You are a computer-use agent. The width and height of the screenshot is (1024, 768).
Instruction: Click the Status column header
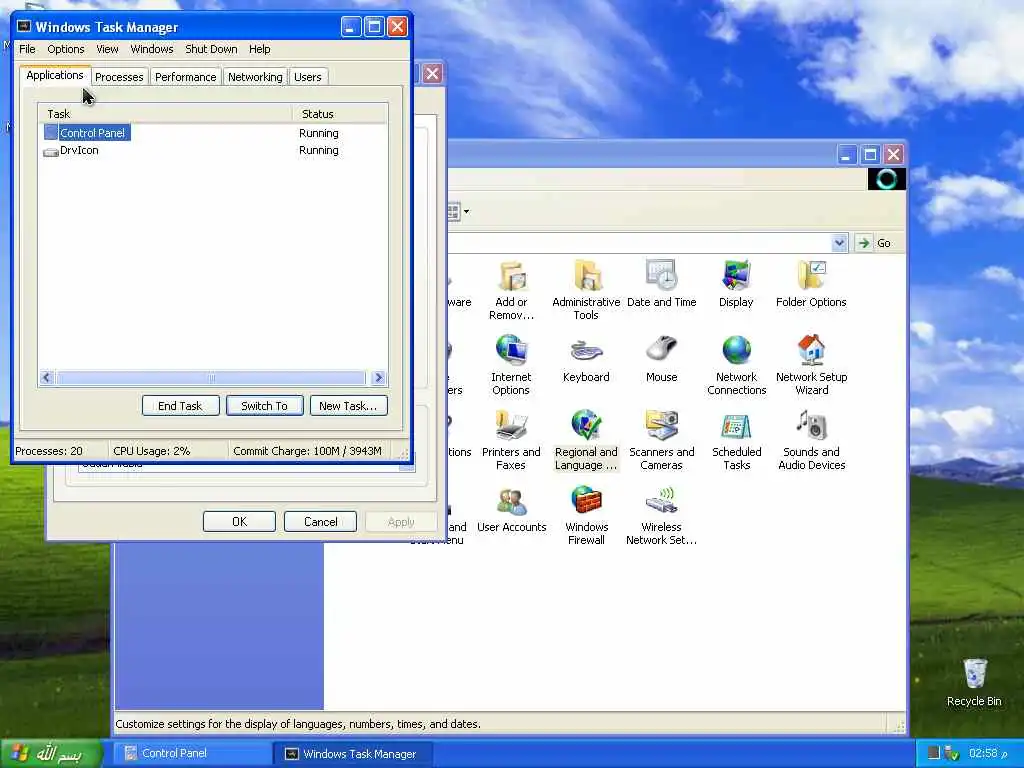[340, 114]
